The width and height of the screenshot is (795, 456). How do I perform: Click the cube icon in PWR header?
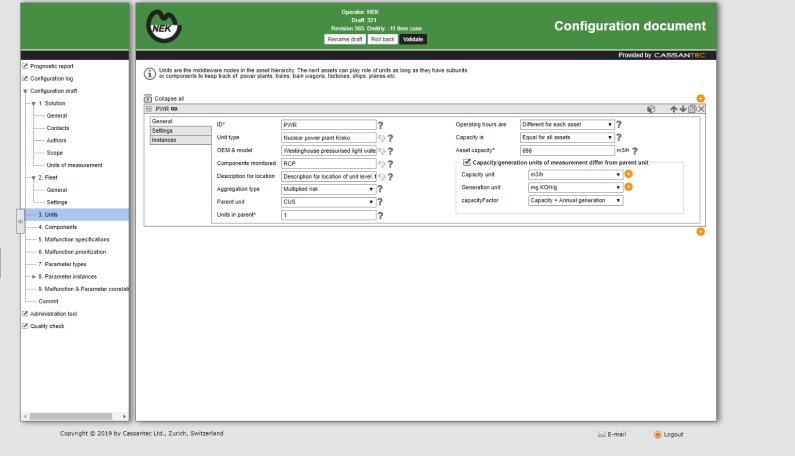651,109
